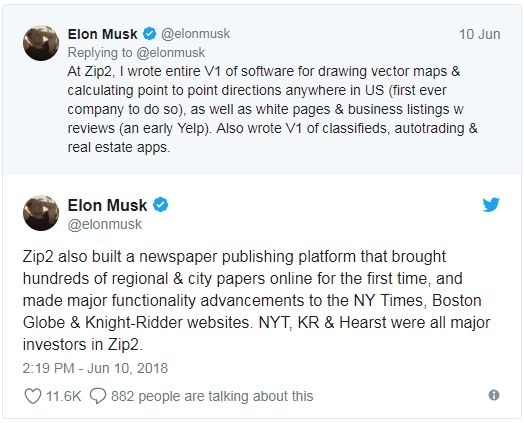524x423 pixels.
Task: Like the tweet using the heart icon
Action: pos(33,396)
